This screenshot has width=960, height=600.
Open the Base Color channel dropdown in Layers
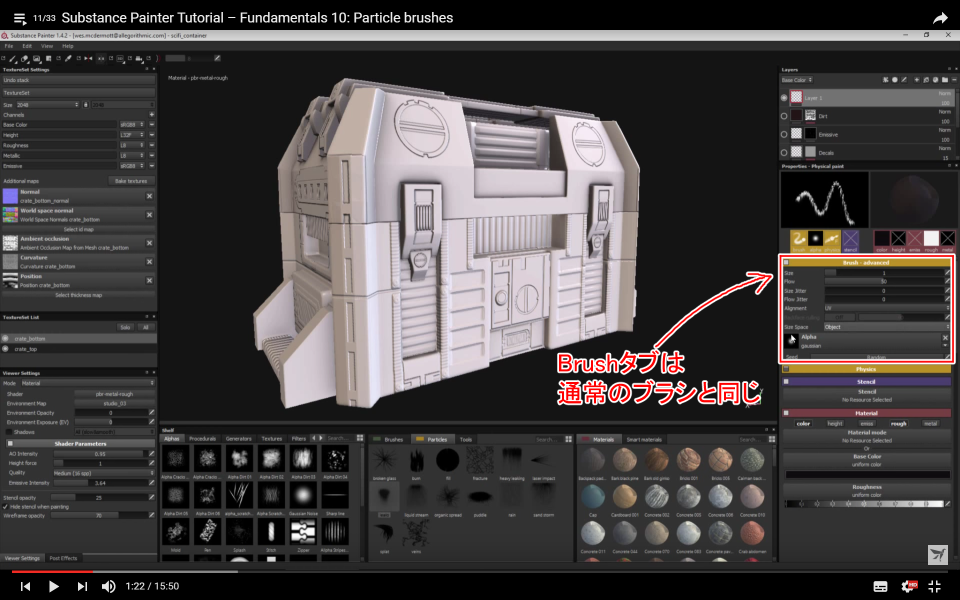pyautogui.click(x=797, y=80)
